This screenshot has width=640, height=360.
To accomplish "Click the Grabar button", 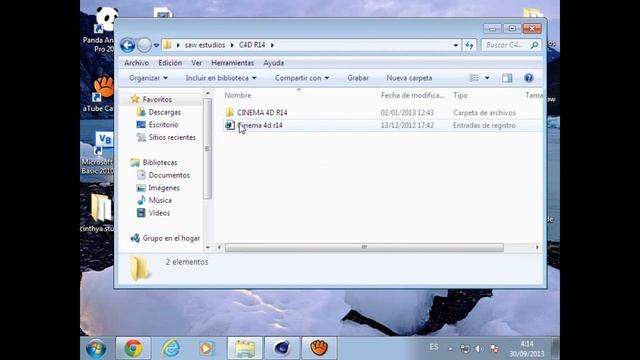I will [358, 78].
